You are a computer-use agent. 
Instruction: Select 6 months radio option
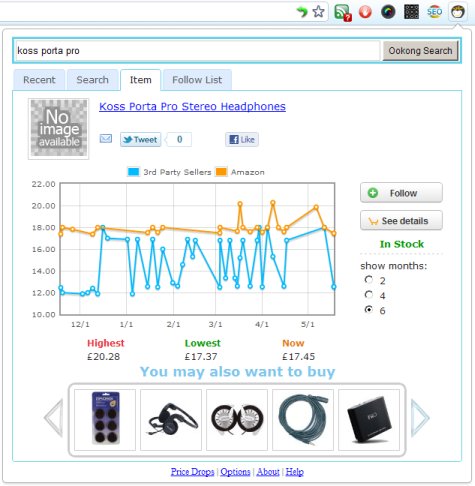coord(369,310)
